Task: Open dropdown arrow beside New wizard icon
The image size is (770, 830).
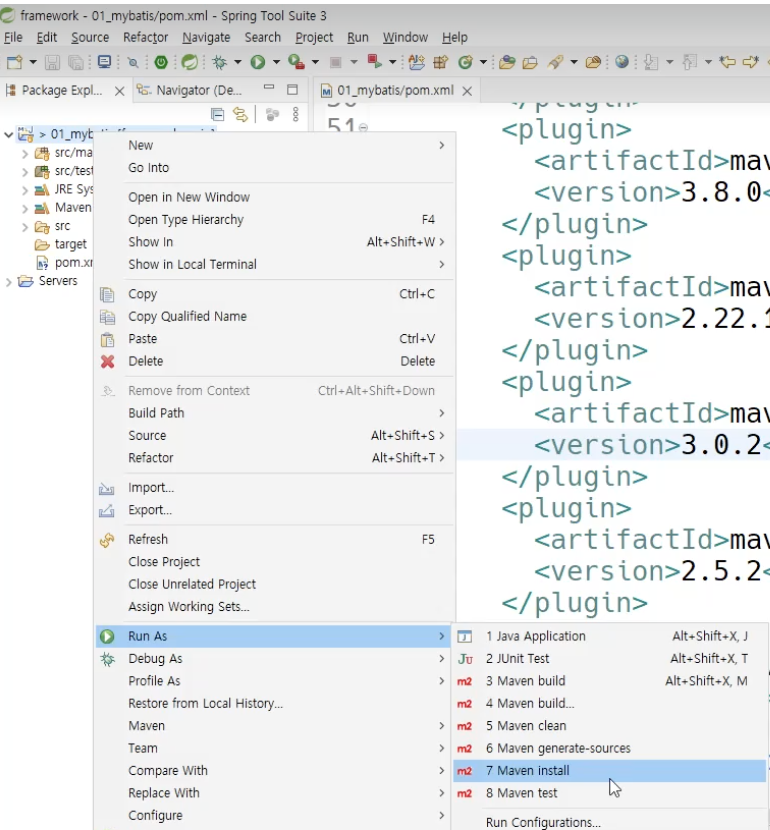Action: [33, 62]
